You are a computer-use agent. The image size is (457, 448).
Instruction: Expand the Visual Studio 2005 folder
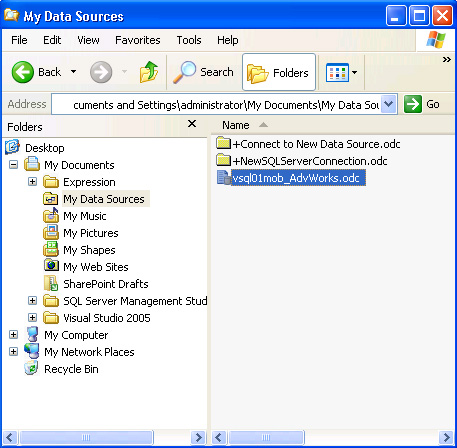[32, 318]
